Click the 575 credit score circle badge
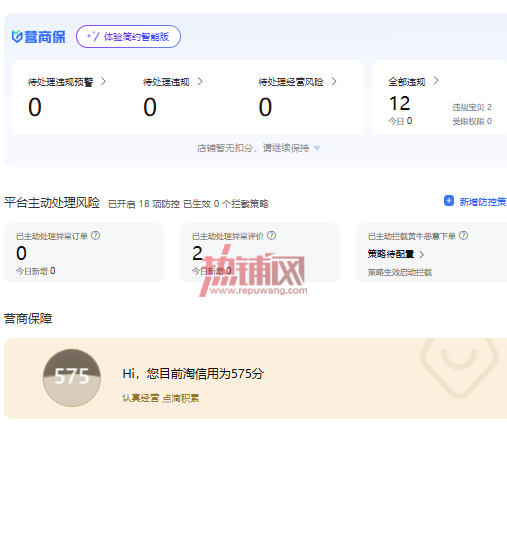 click(72, 377)
